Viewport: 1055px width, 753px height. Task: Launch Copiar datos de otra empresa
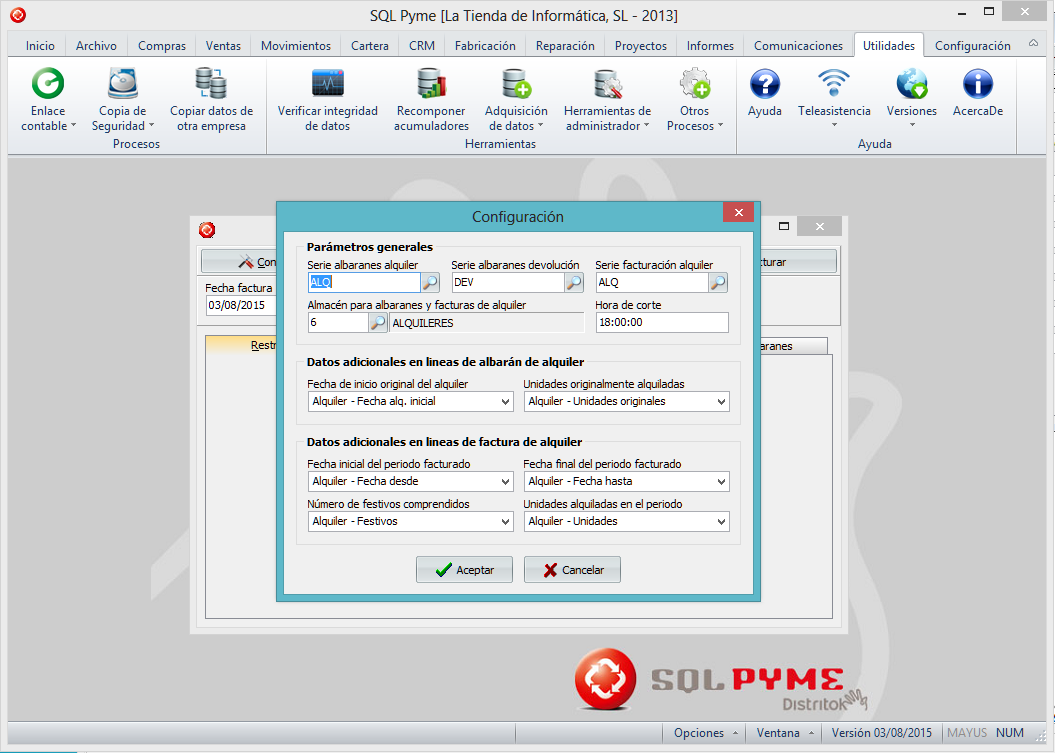(211, 84)
